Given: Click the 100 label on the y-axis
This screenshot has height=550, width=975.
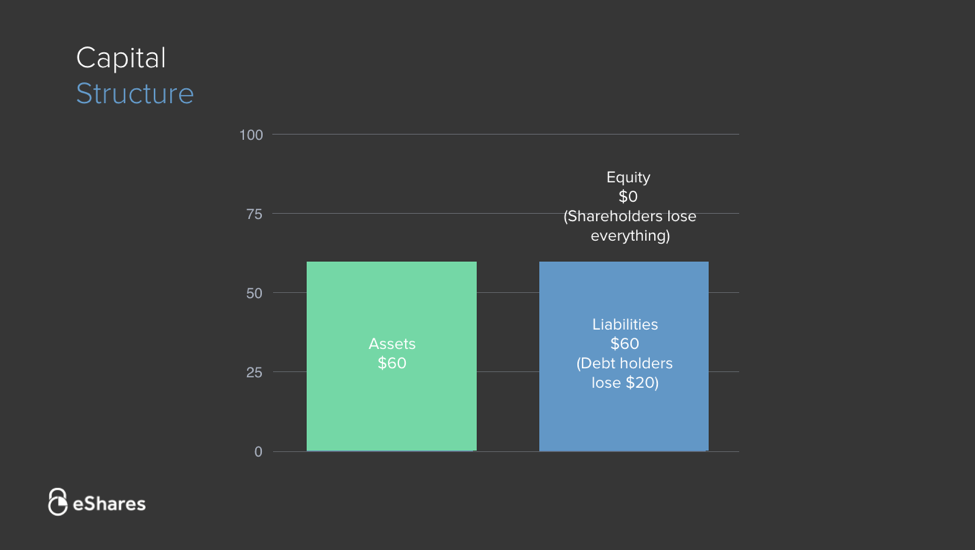Looking at the screenshot, I should pyautogui.click(x=251, y=135).
